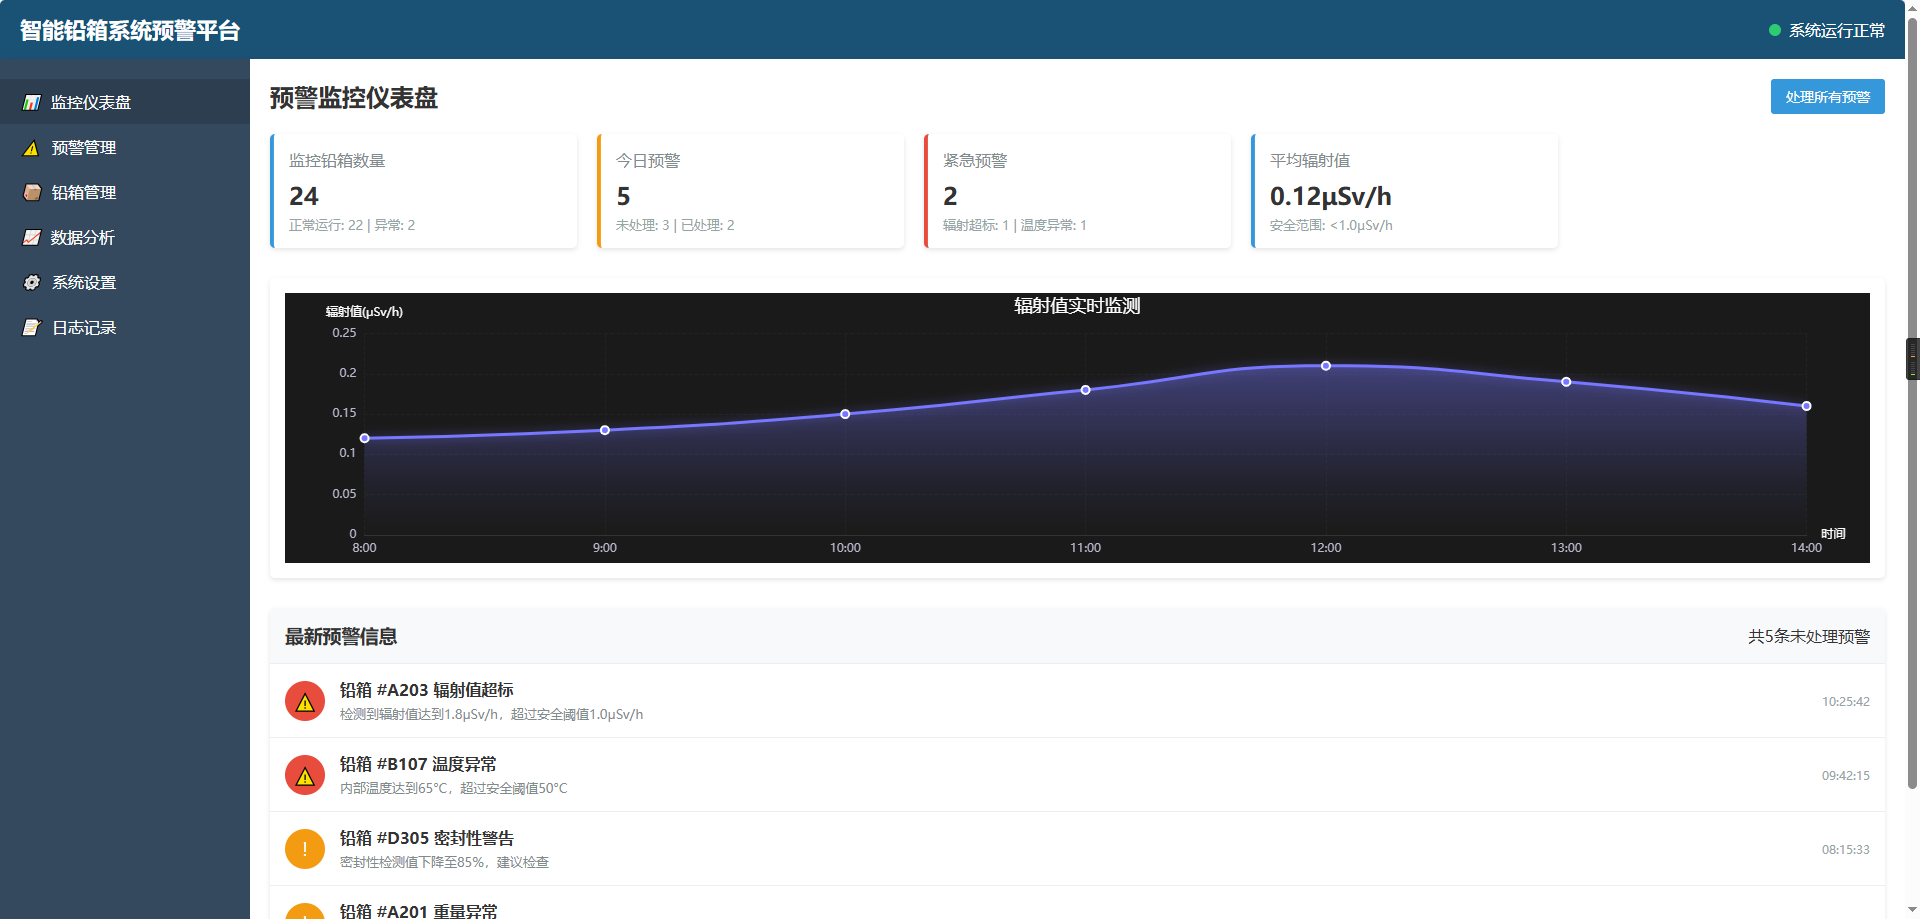Click orange exclamation icon for 铅箱 #D305
This screenshot has width=1920, height=919.
(x=305, y=849)
